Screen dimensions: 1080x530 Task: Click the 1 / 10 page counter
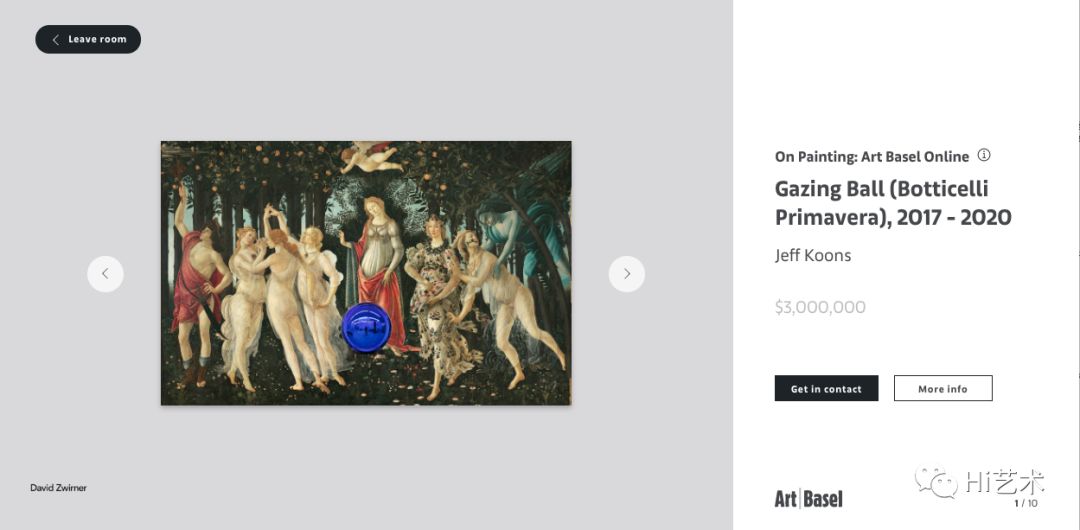(x=1026, y=503)
